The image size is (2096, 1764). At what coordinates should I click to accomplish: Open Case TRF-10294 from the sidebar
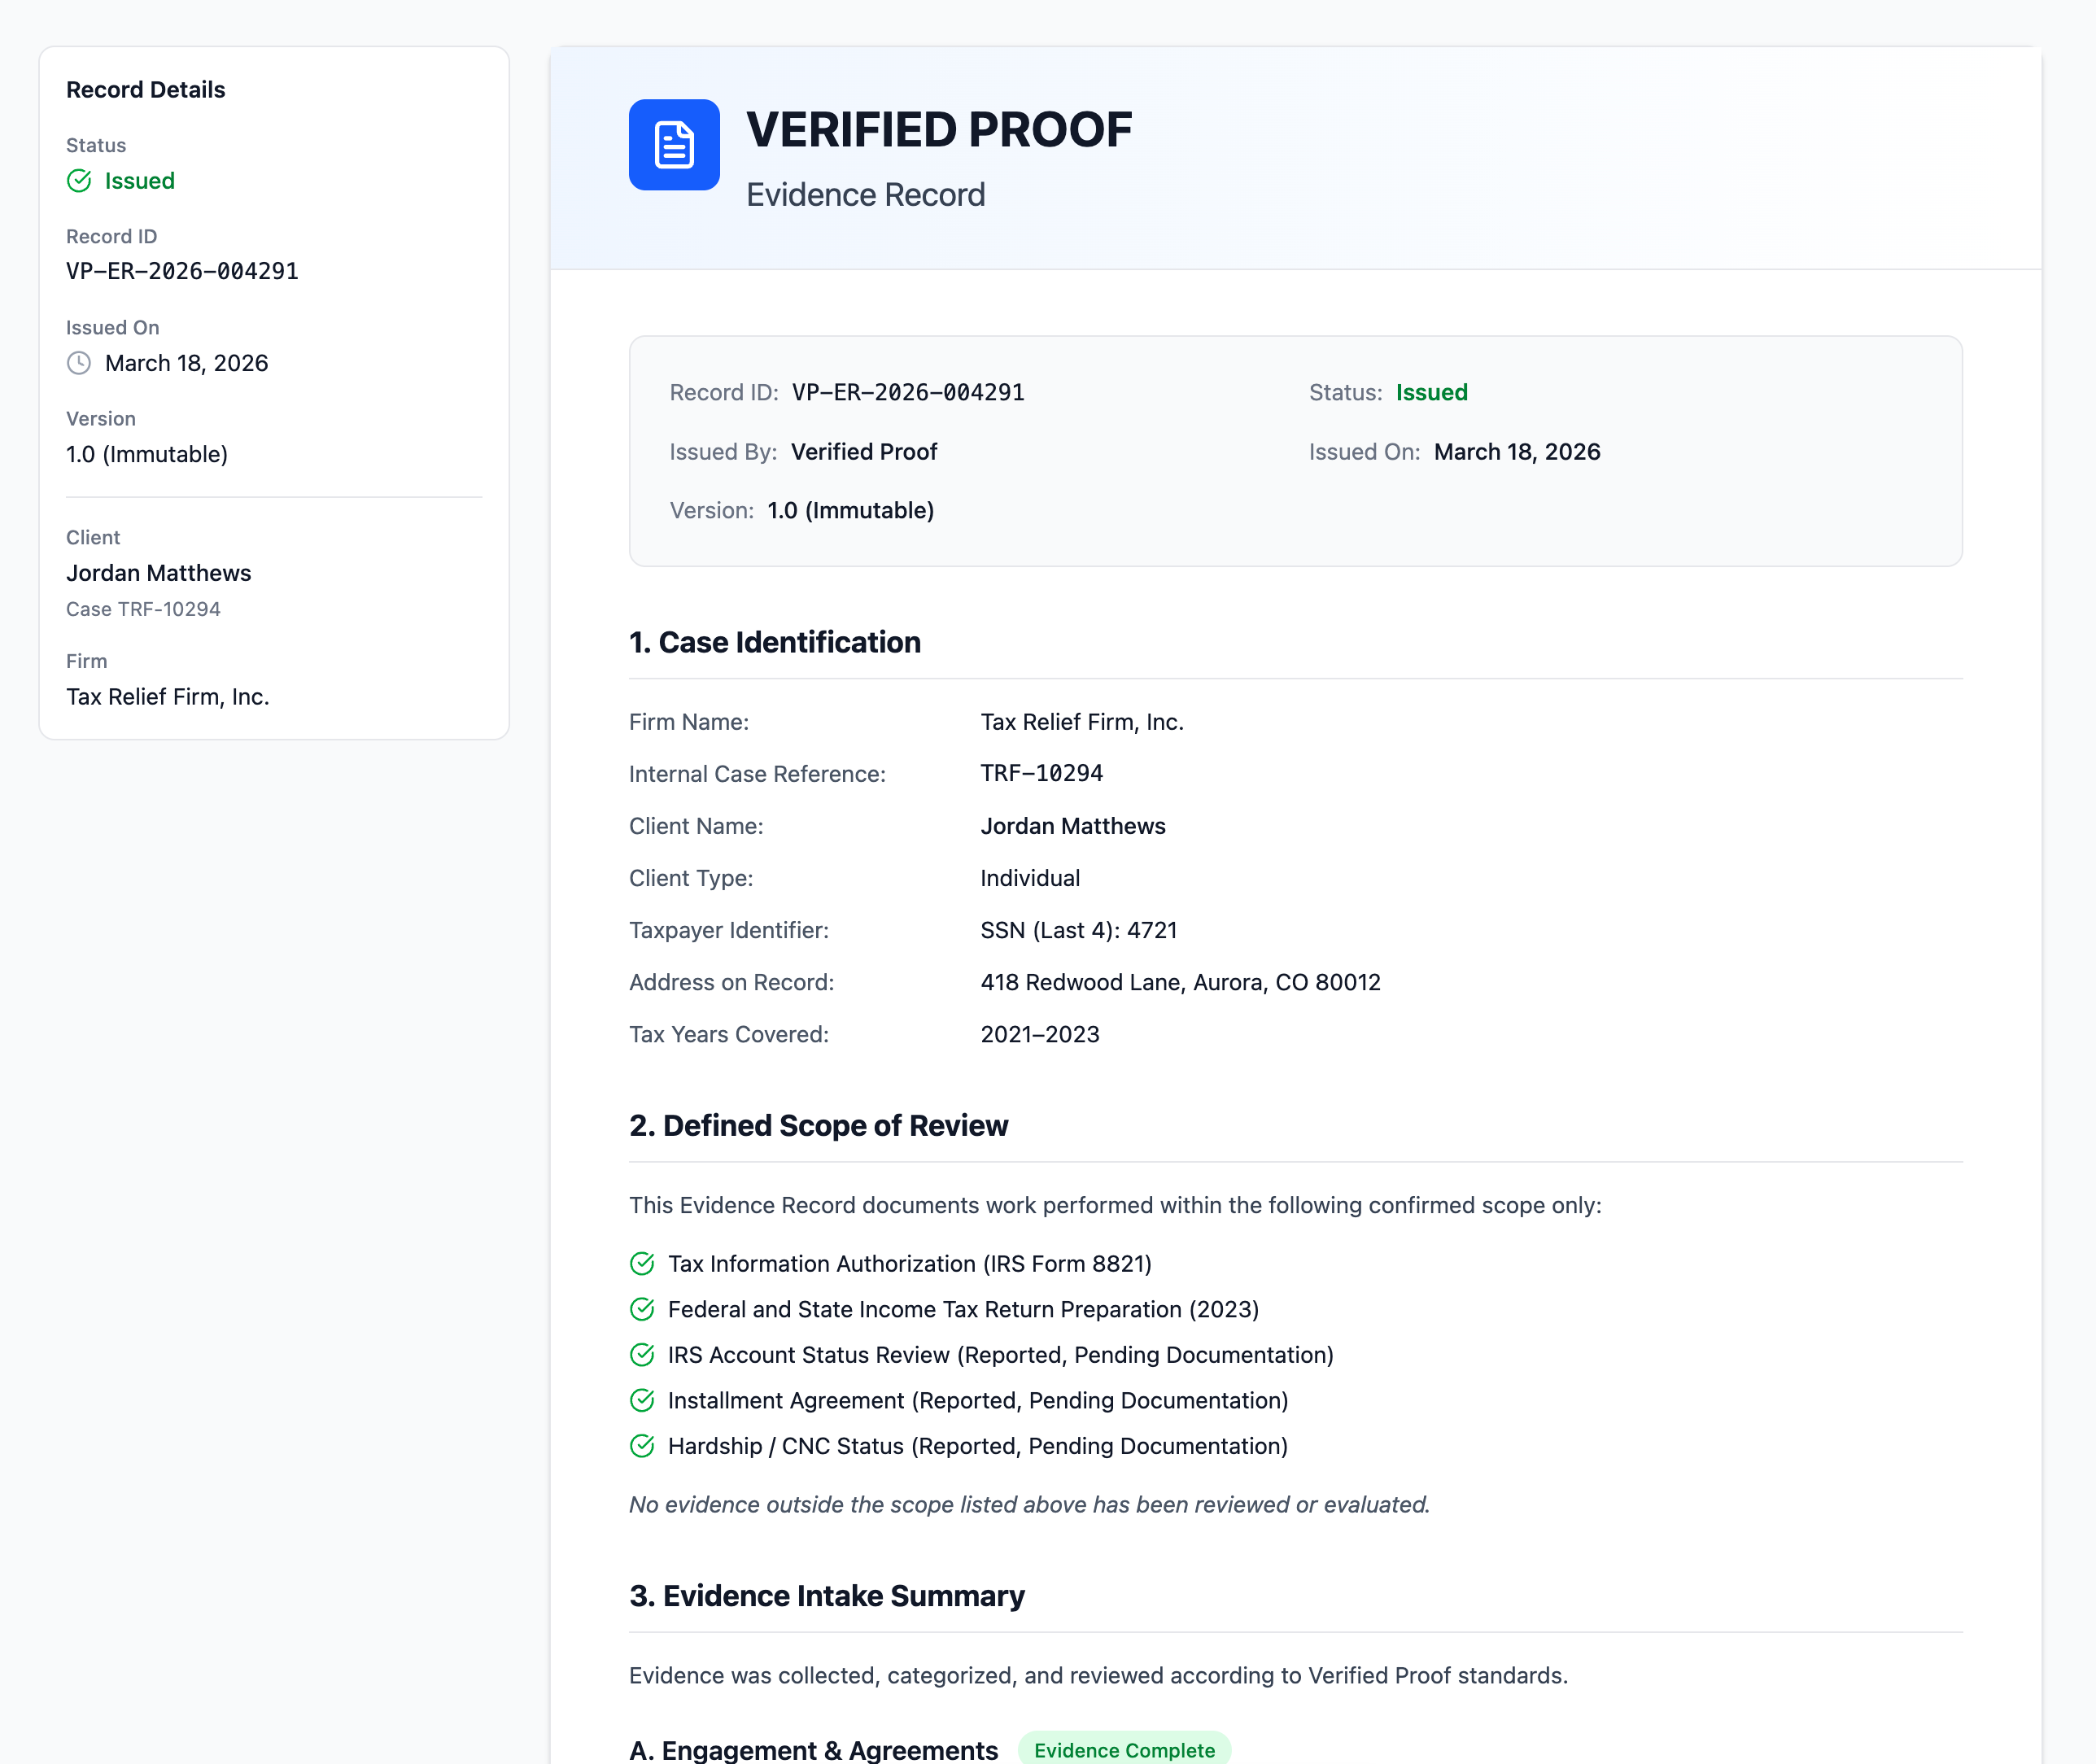pyautogui.click(x=143, y=608)
